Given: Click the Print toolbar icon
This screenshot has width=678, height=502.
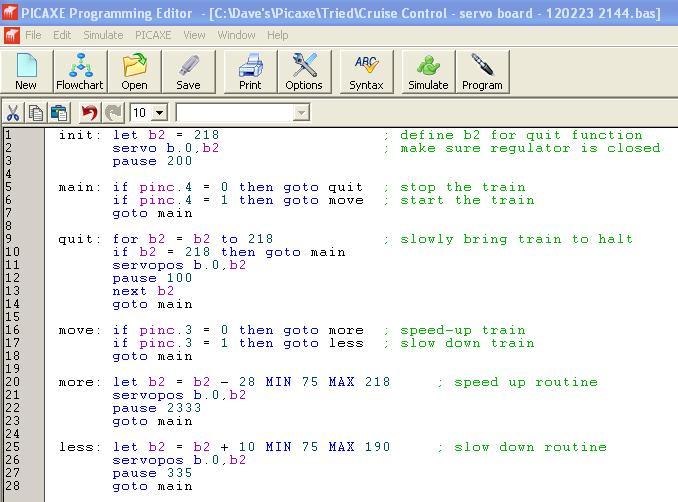Looking at the screenshot, I should click(250, 71).
